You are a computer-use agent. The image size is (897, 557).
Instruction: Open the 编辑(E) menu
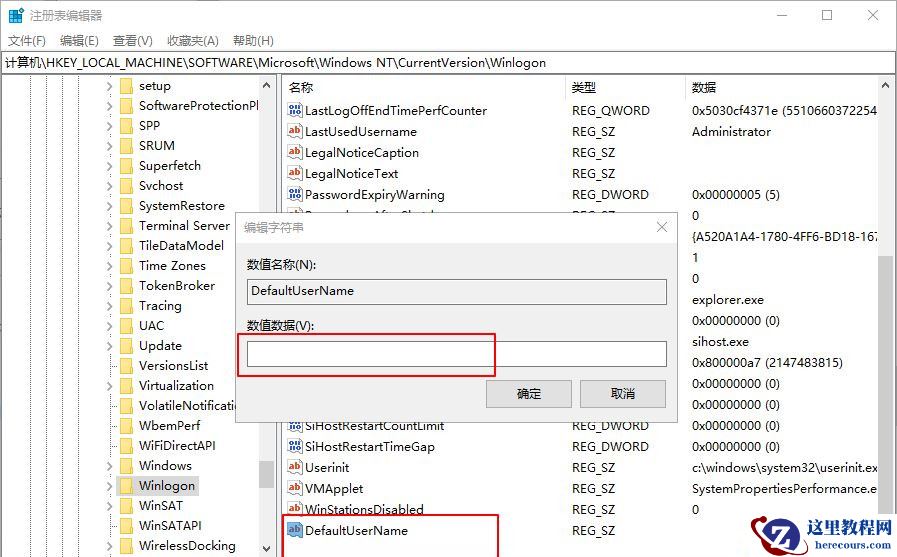click(79, 41)
